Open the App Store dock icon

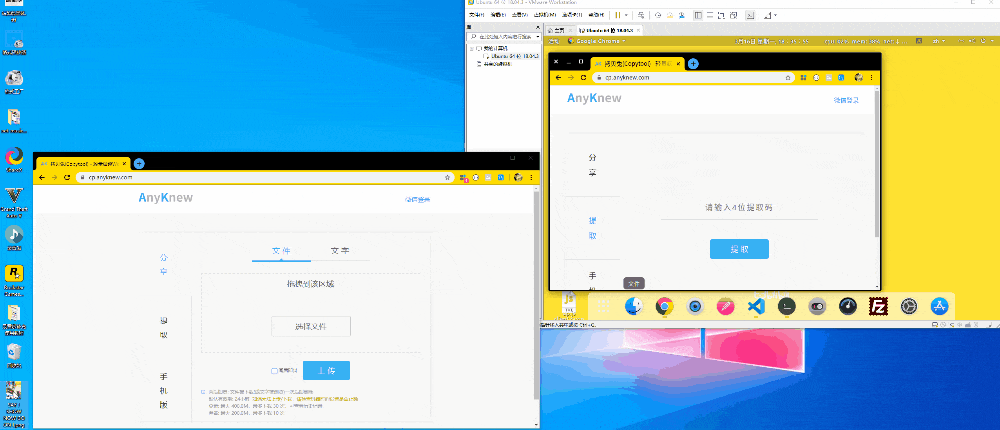(939, 307)
